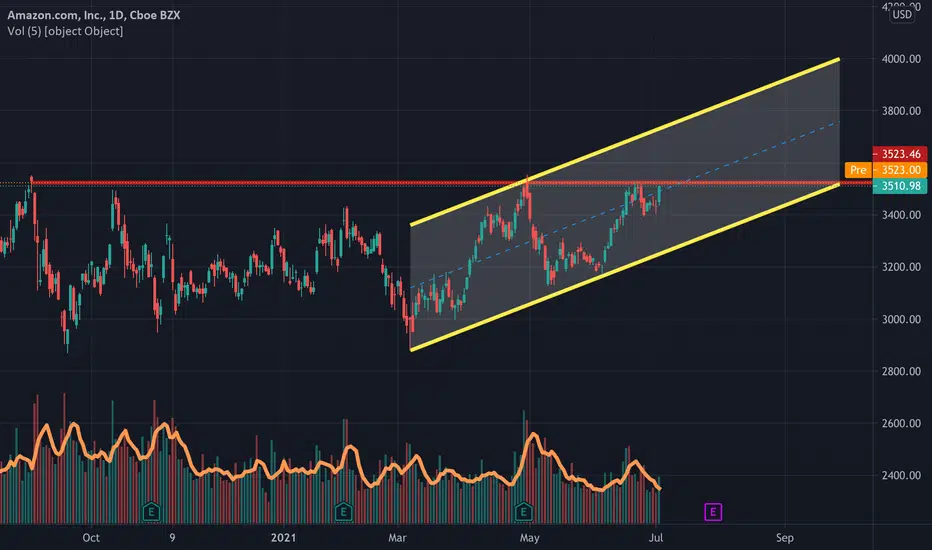This screenshot has height=550, width=932.
Task: Click the 2800.00 price axis label
Action: [x=901, y=371]
